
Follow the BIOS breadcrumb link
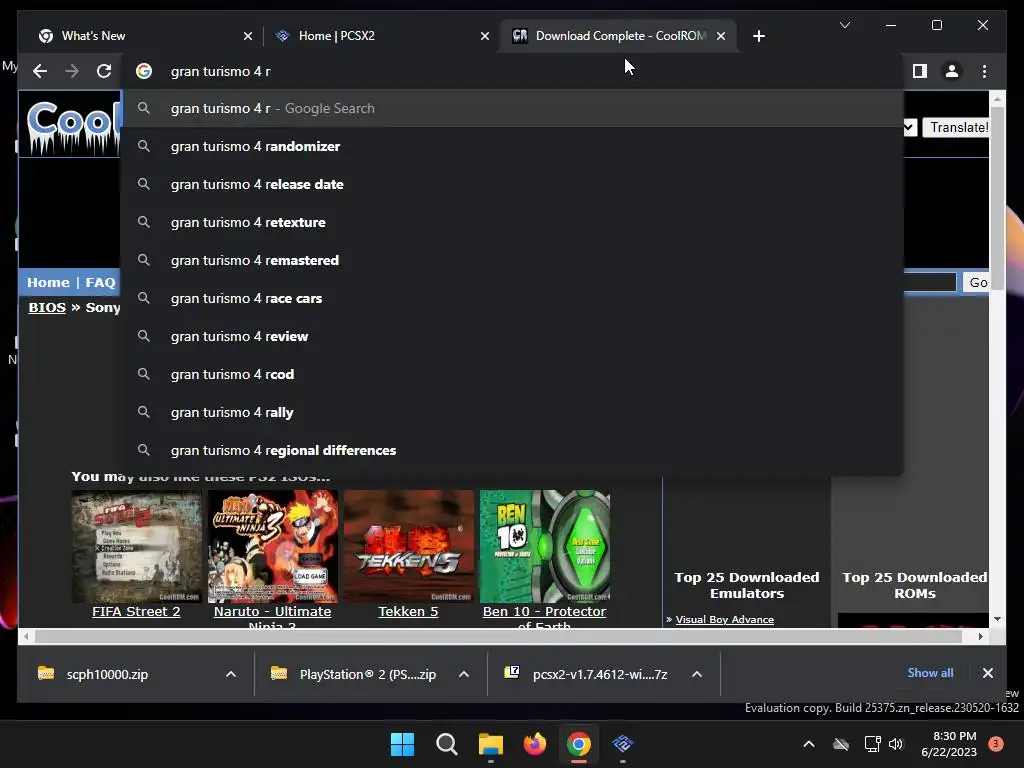click(47, 307)
